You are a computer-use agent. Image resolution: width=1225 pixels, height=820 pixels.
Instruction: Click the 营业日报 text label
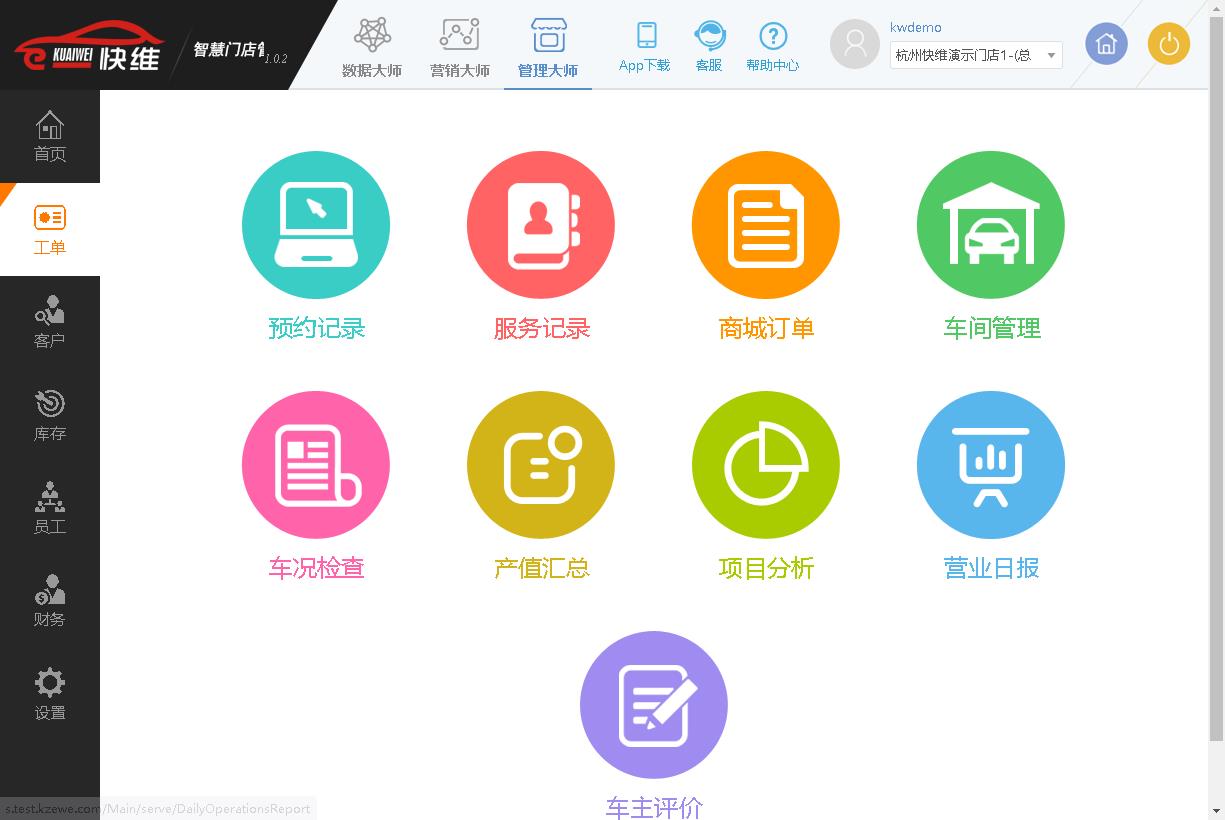tap(991, 568)
